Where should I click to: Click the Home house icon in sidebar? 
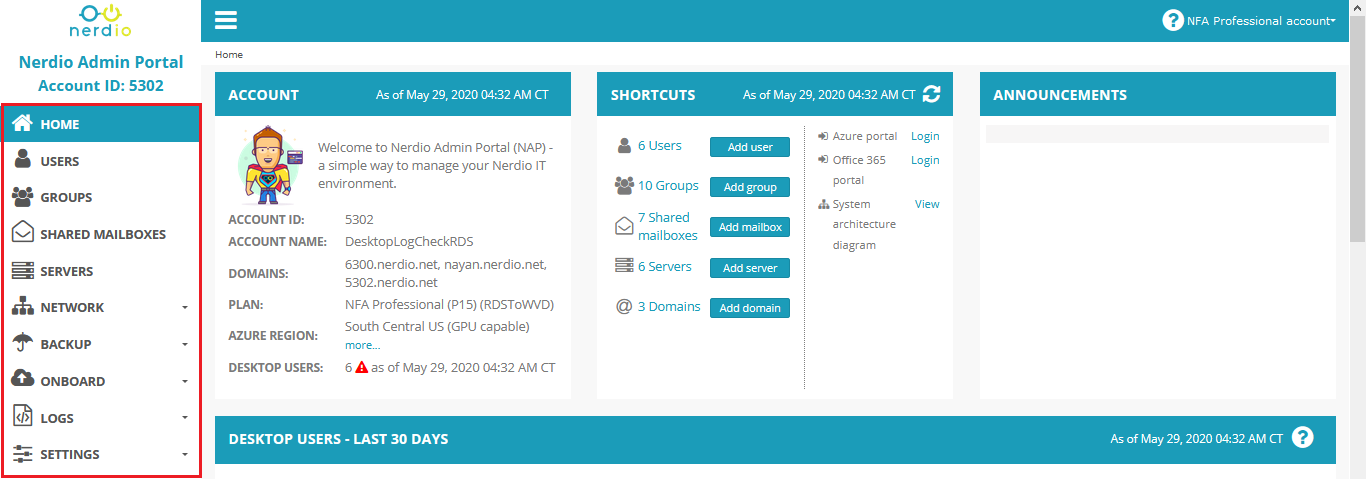coord(23,124)
